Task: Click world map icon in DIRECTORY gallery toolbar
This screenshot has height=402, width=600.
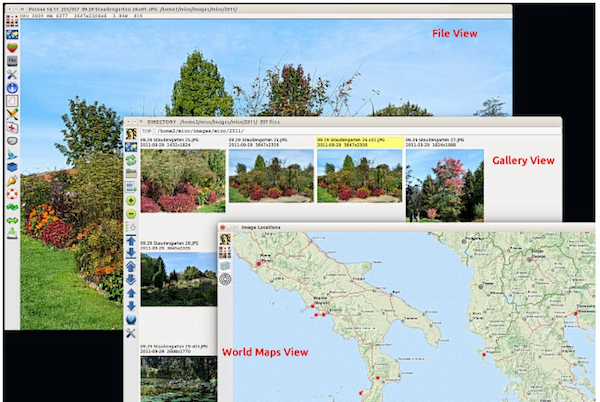Action: (131, 147)
